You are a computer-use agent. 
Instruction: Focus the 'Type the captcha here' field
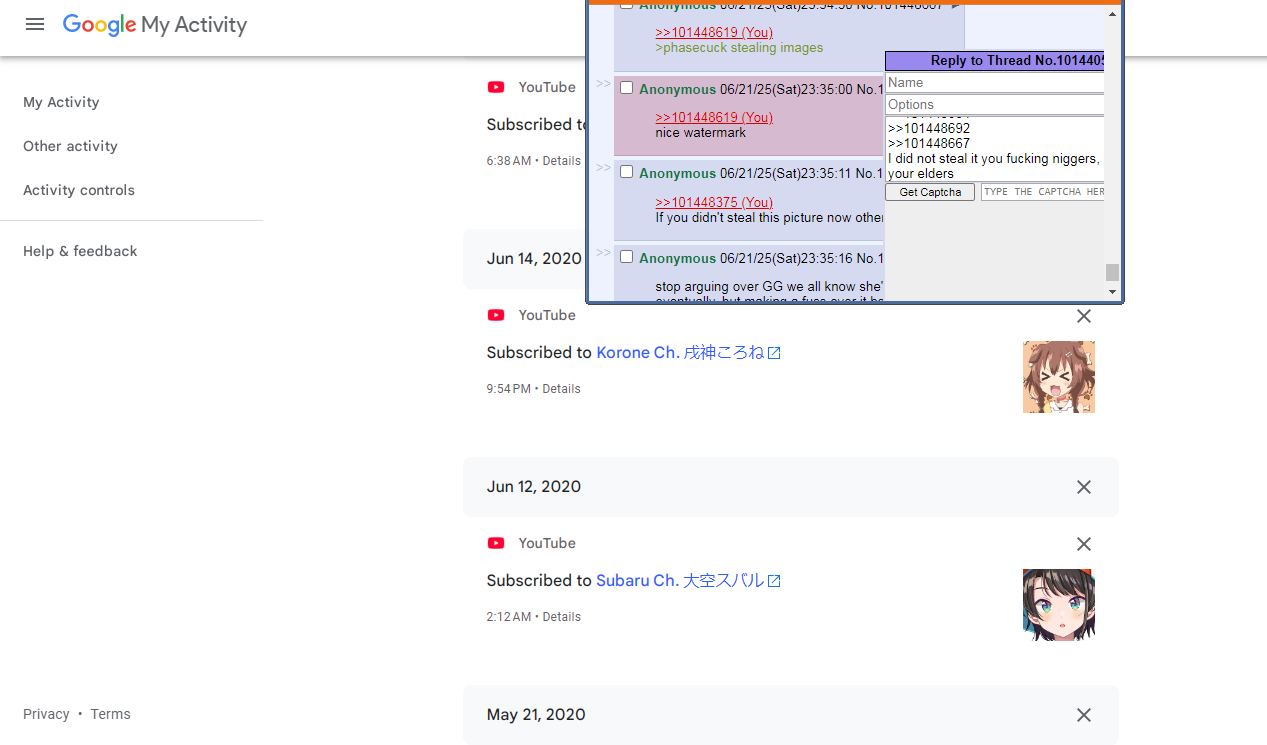(1043, 192)
